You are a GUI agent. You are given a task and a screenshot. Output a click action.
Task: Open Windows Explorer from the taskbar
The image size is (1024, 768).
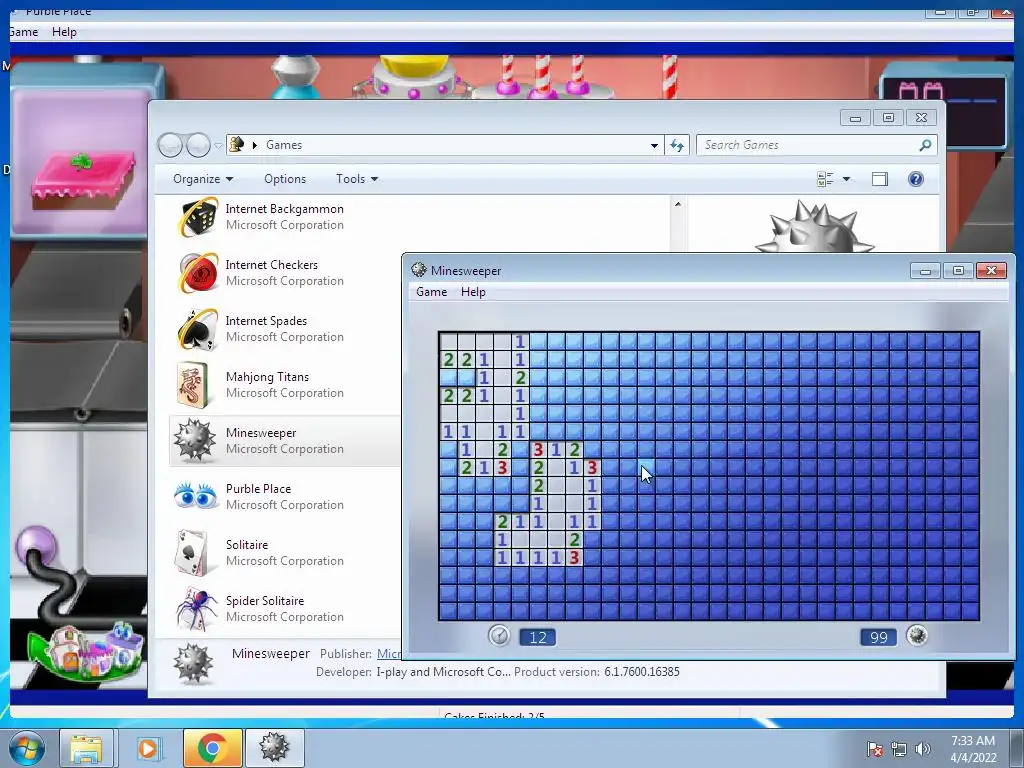click(x=87, y=748)
